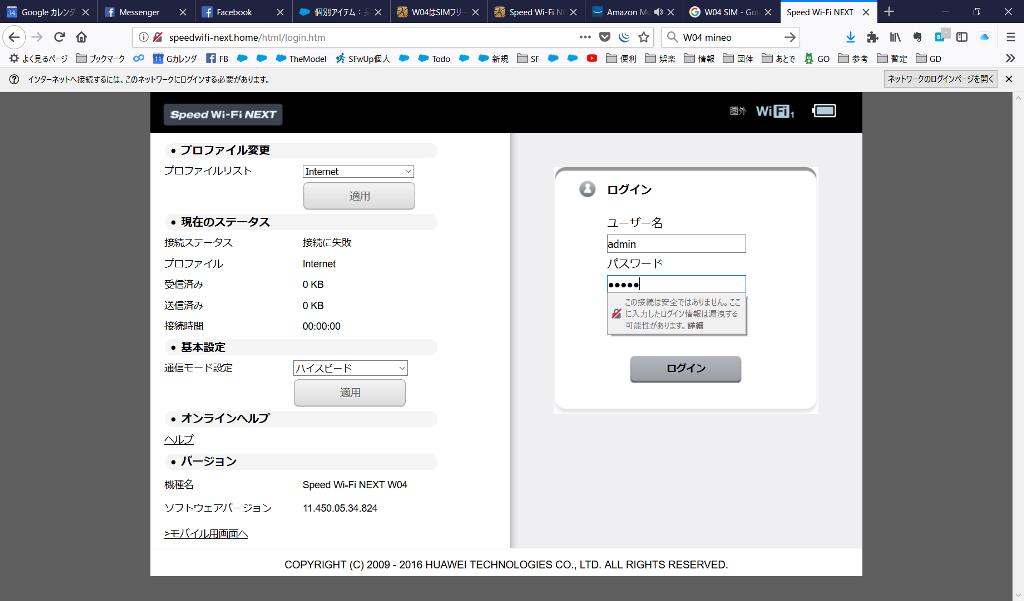Open the あとで bookmarks folder
1024x601 pixels.
click(778, 58)
